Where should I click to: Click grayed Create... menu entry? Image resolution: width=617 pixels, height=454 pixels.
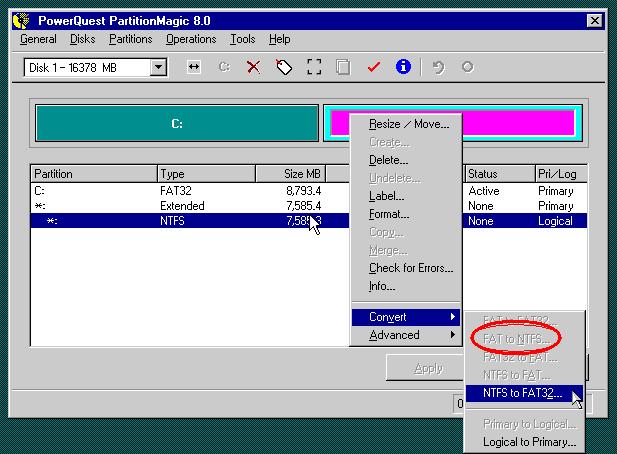(406, 142)
